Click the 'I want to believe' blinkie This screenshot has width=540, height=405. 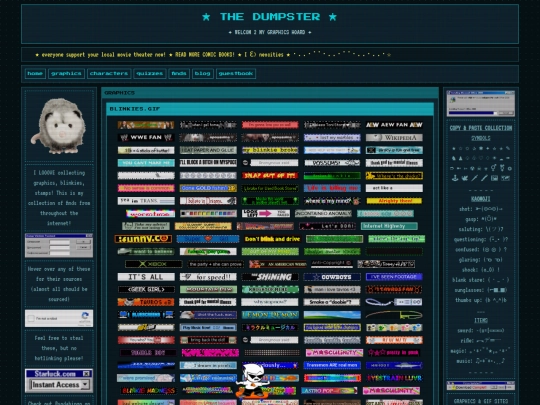point(146,251)
